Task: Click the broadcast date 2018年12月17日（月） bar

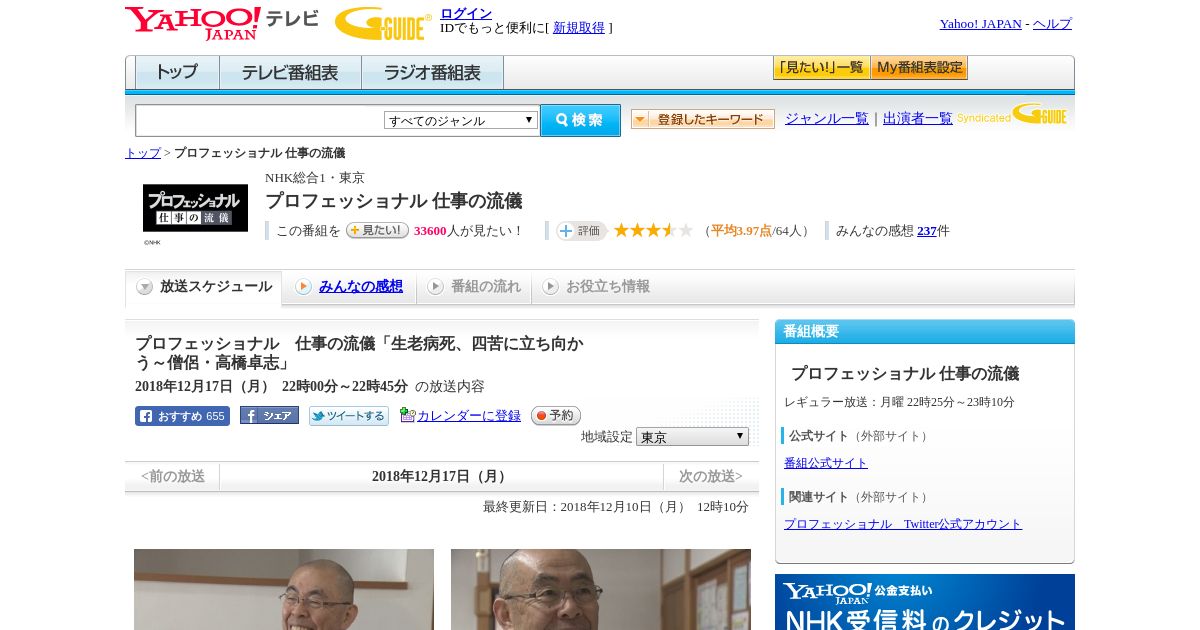Action: (442, 477)
